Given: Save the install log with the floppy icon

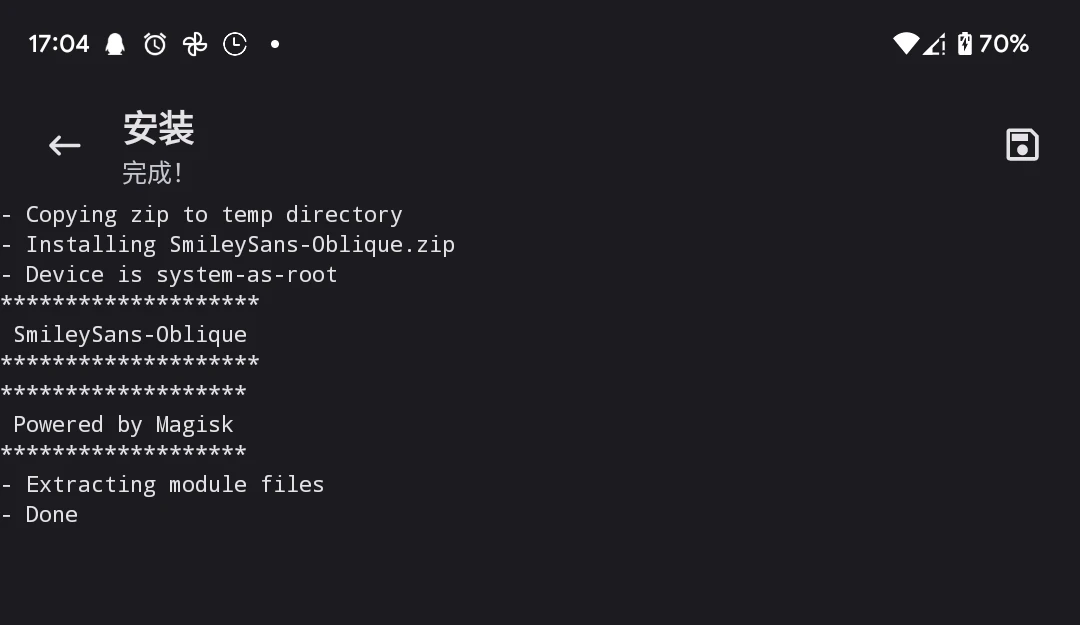Looking at the screenshot, I should (x=1022, y=145).
